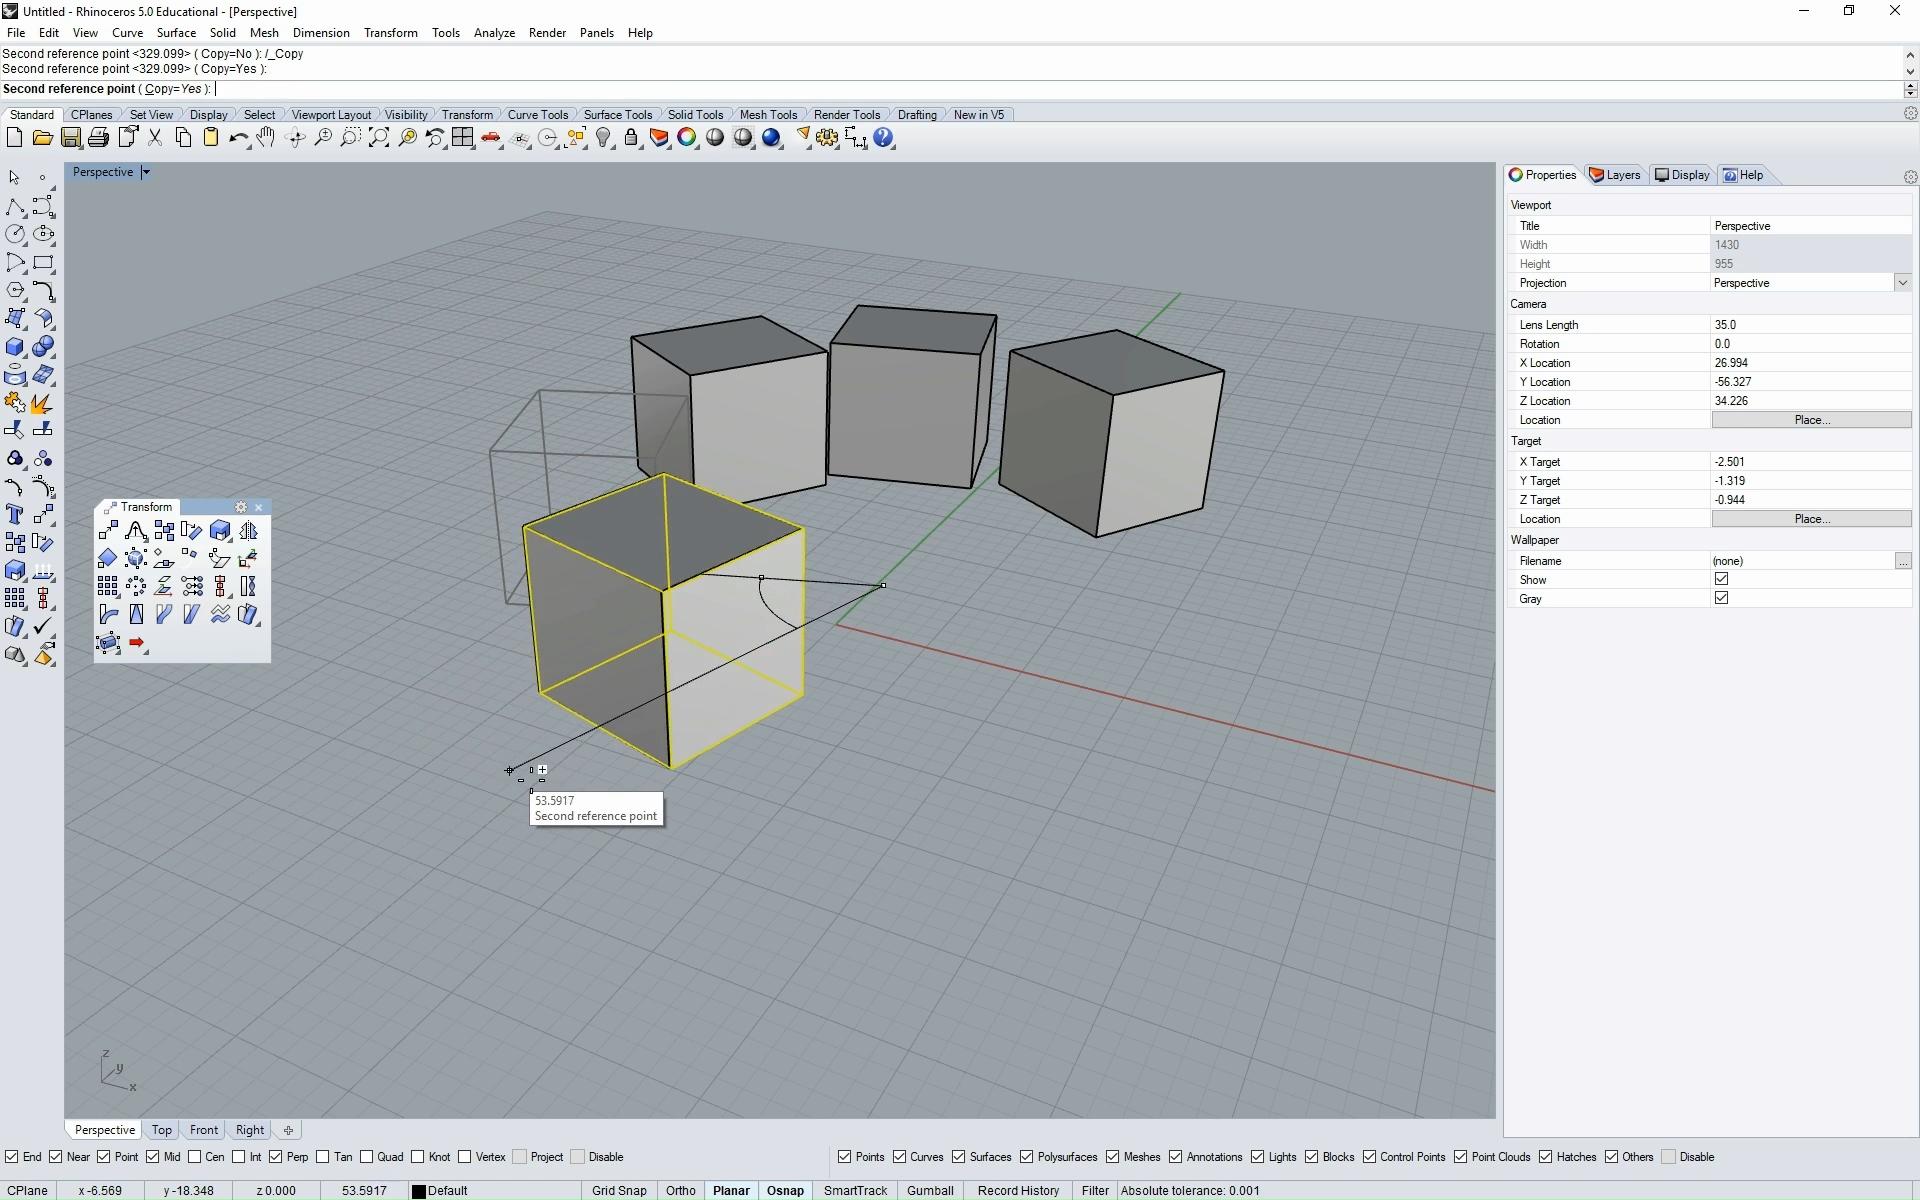Viewport: 1920px width, 1200px height.
Task: Toggle the Quad osnap checkbox
Action: coord(367,1157)
